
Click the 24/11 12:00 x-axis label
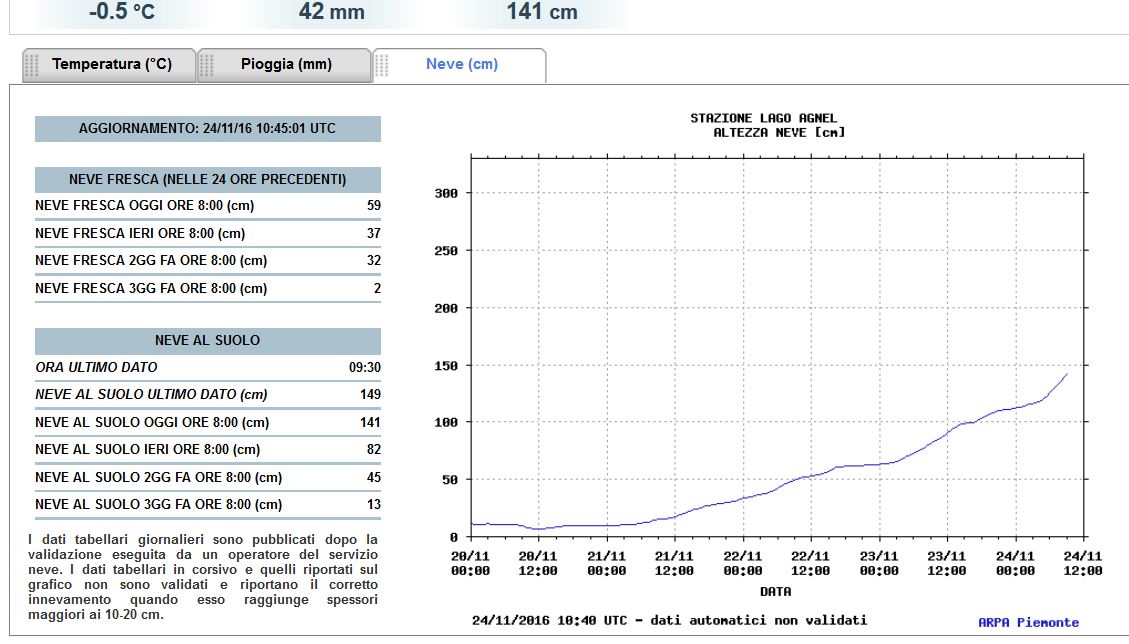[x=1083, y=563]
